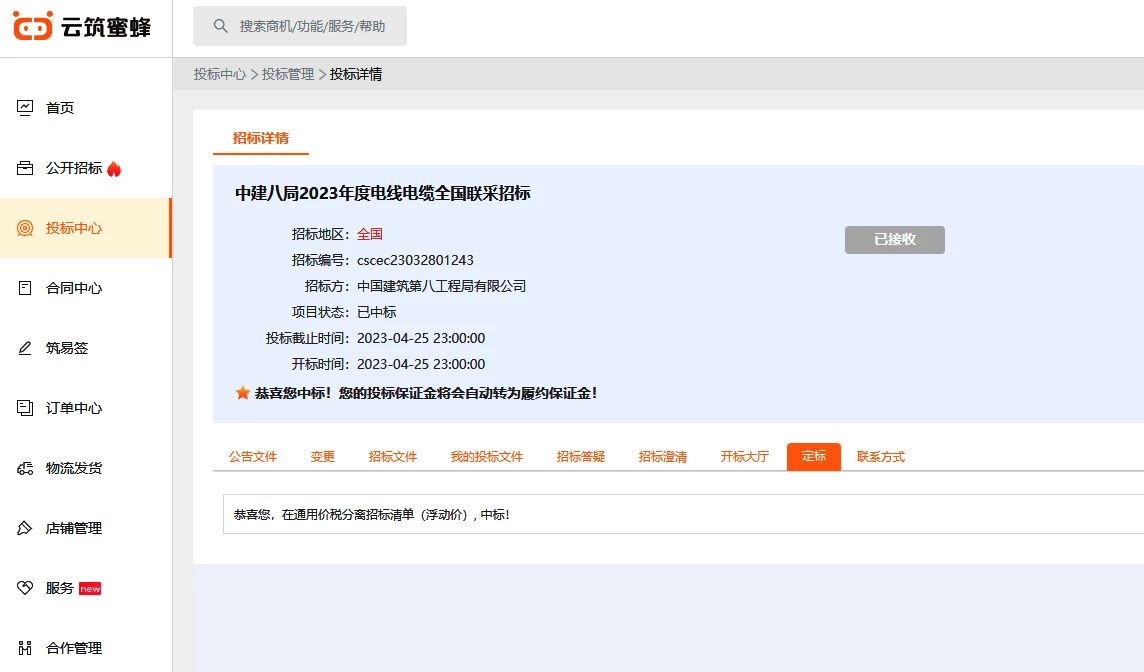This screenshot has width=1144, height=672.
Task: Click the 服务 heart icon
Action: [25, 588]
